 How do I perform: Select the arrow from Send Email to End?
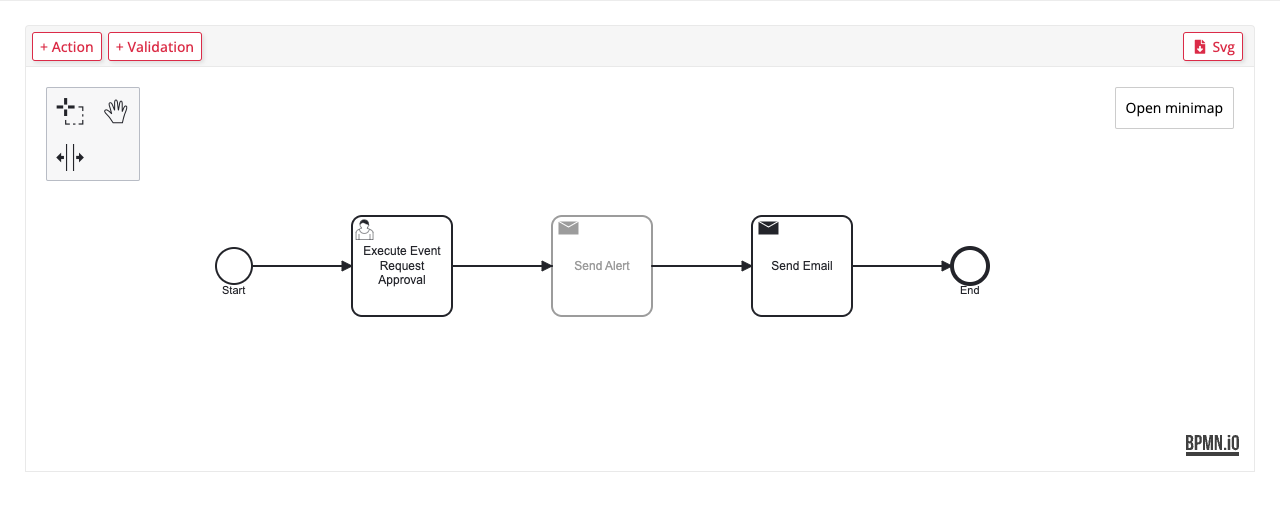point(900,266)
